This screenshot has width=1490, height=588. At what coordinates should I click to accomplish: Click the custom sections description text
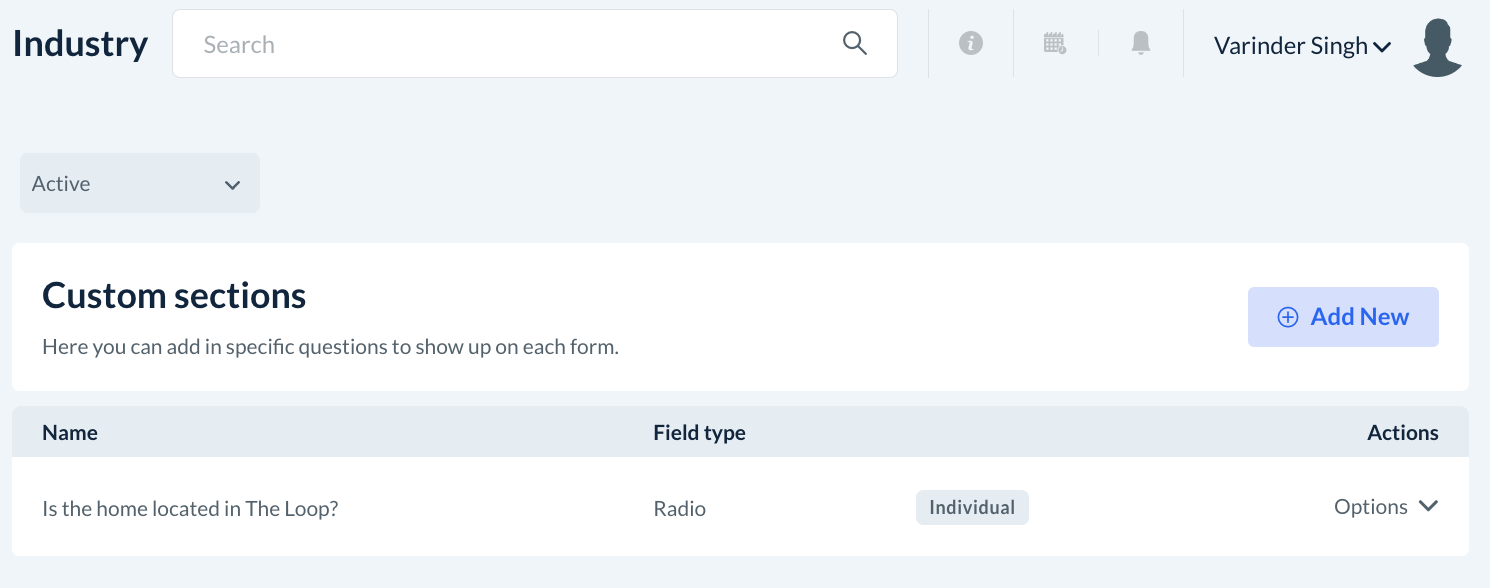pyautogui.click(x=330, y=348)
